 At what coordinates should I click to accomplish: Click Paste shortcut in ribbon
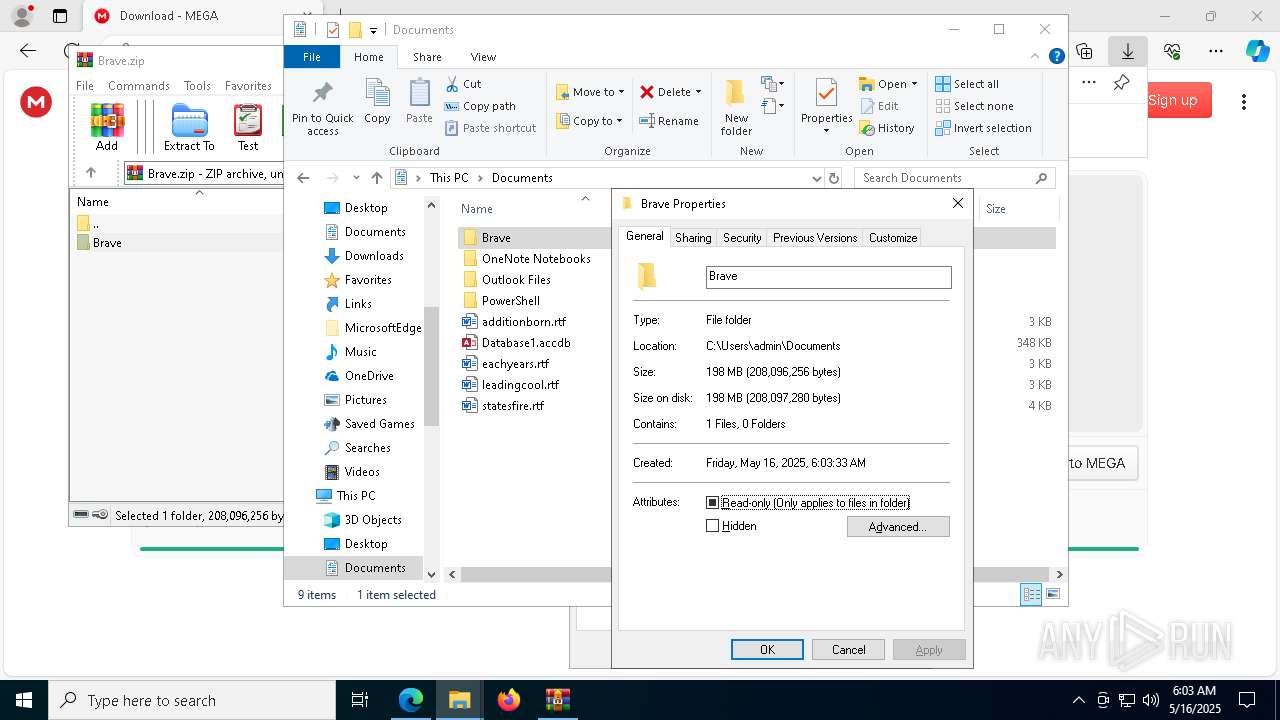490,128
